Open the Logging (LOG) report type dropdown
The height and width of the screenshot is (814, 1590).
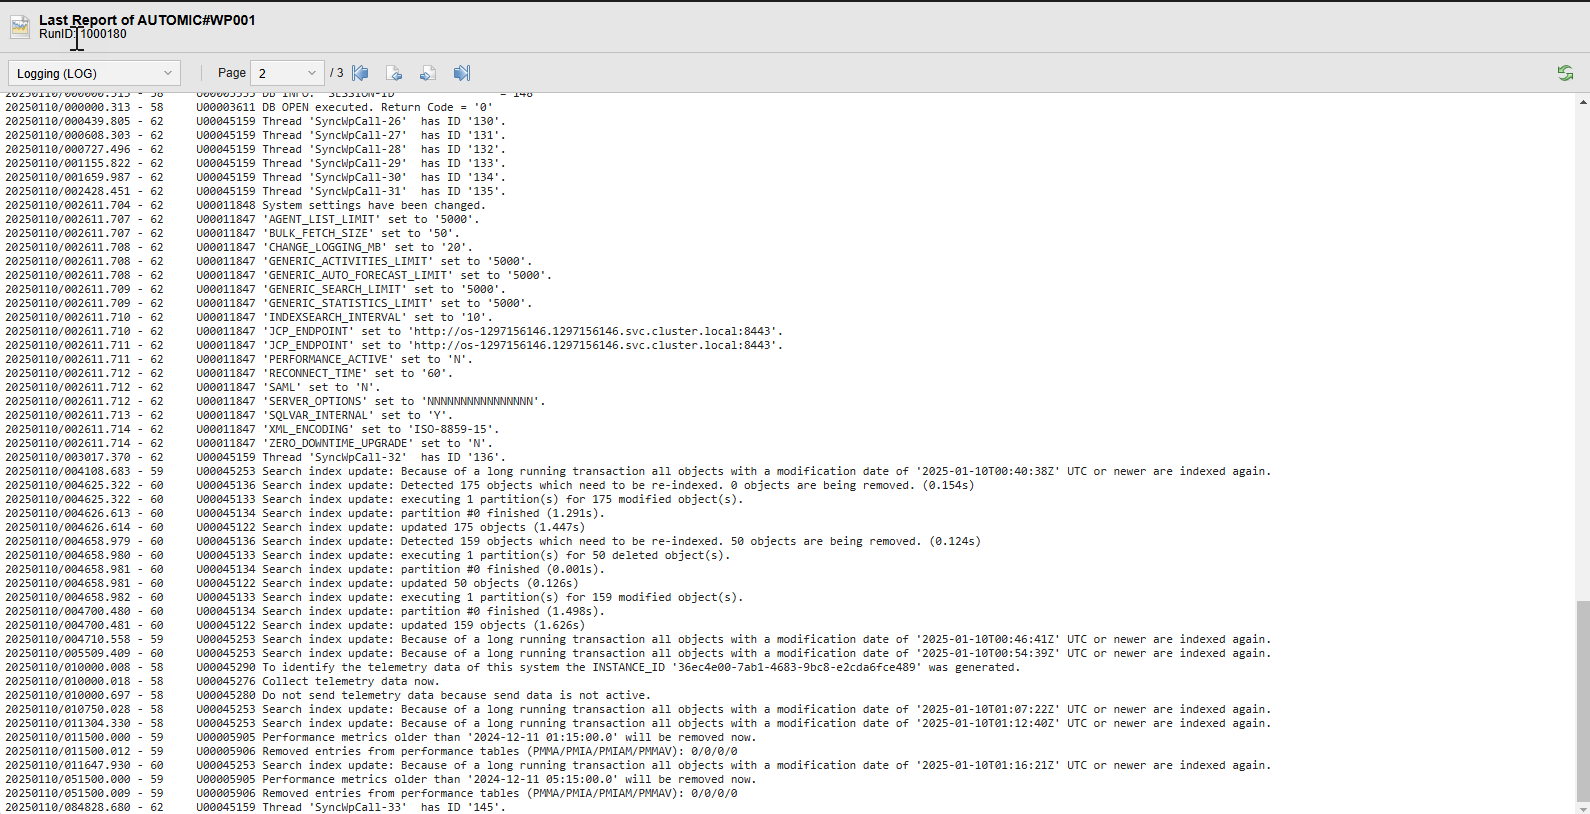[94, 73]
